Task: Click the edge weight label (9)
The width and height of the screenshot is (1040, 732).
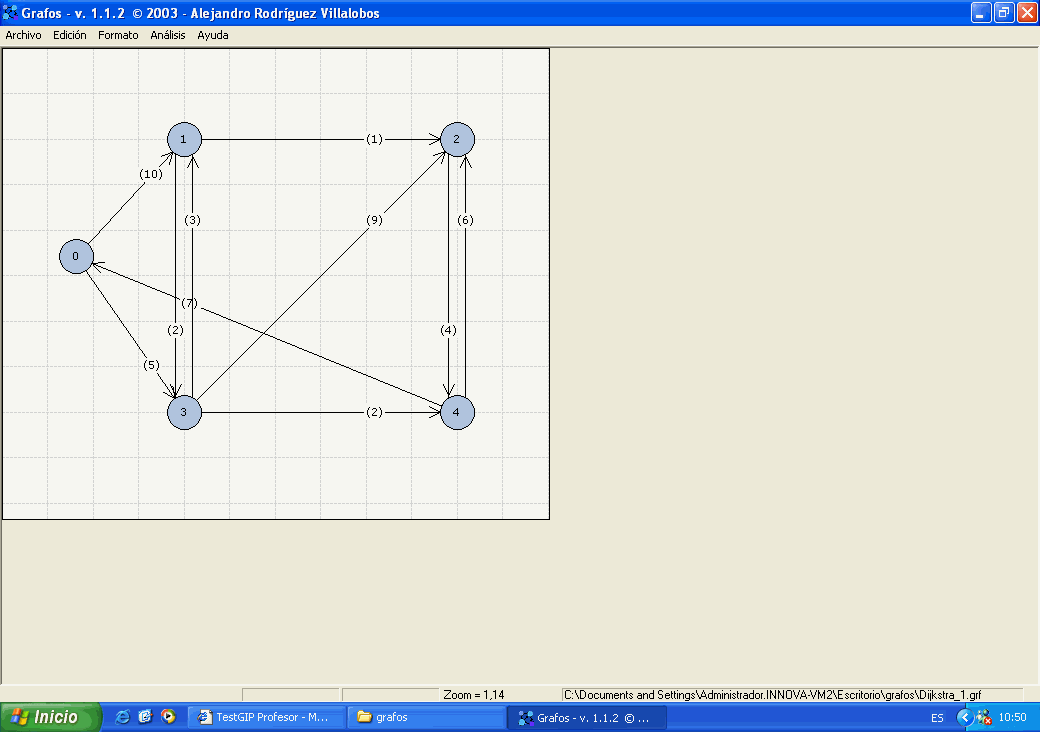Action: [374, 221]
